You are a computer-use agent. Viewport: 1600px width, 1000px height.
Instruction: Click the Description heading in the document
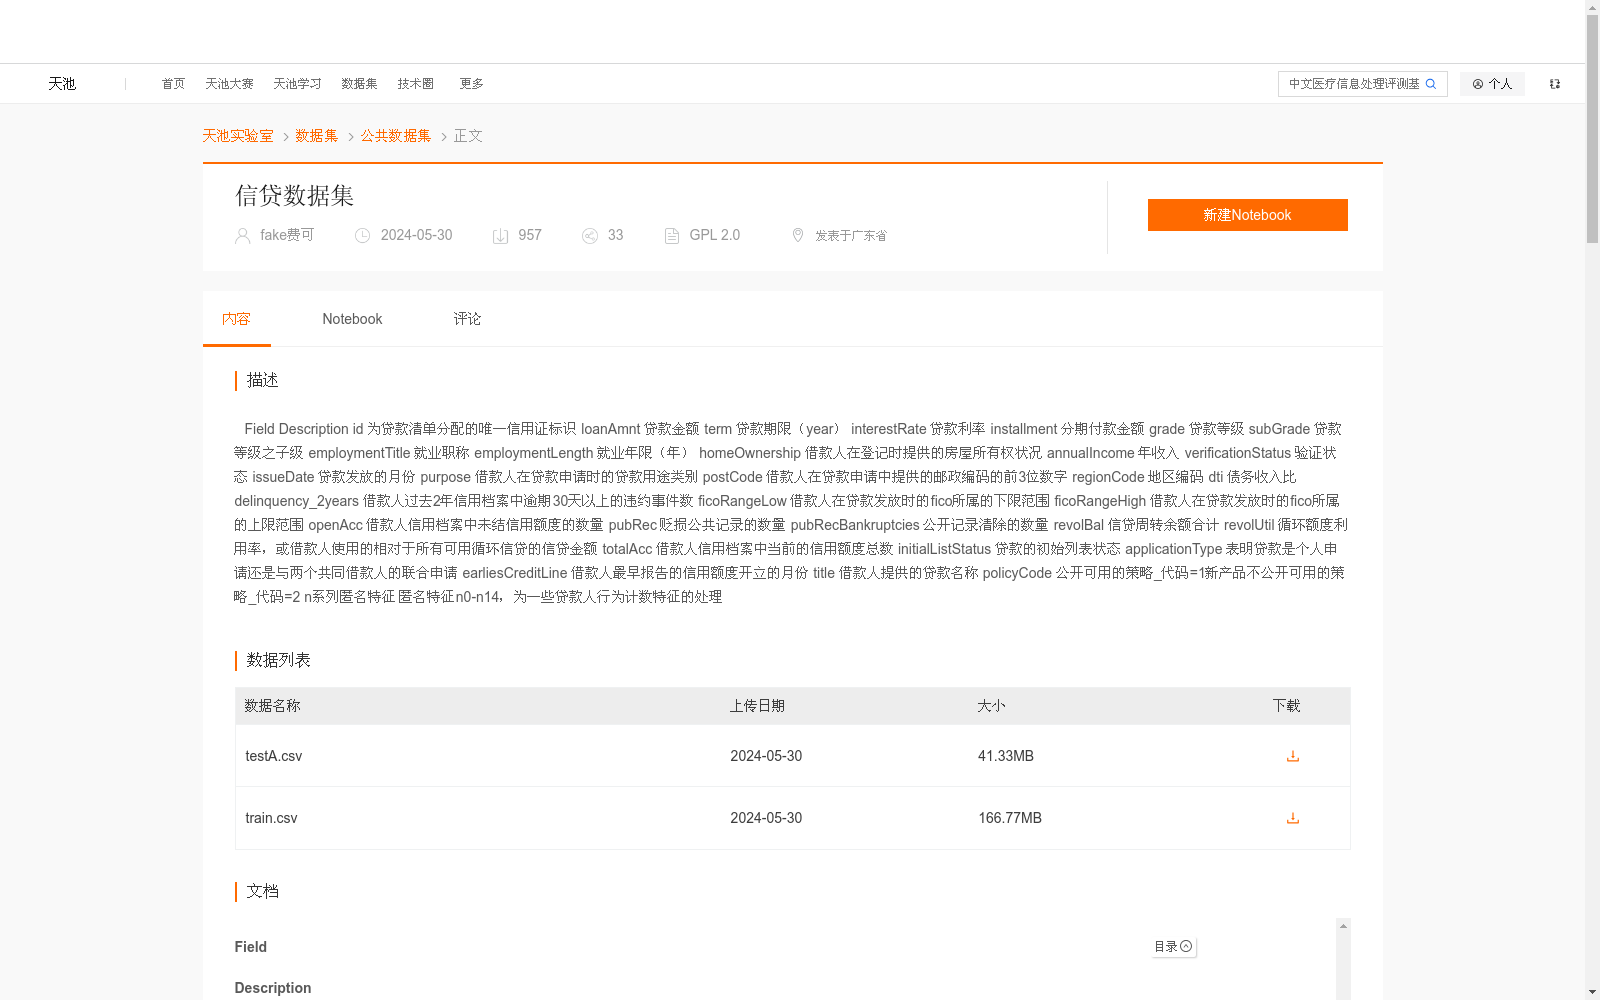pyautogui.click(x=272, y=988)
